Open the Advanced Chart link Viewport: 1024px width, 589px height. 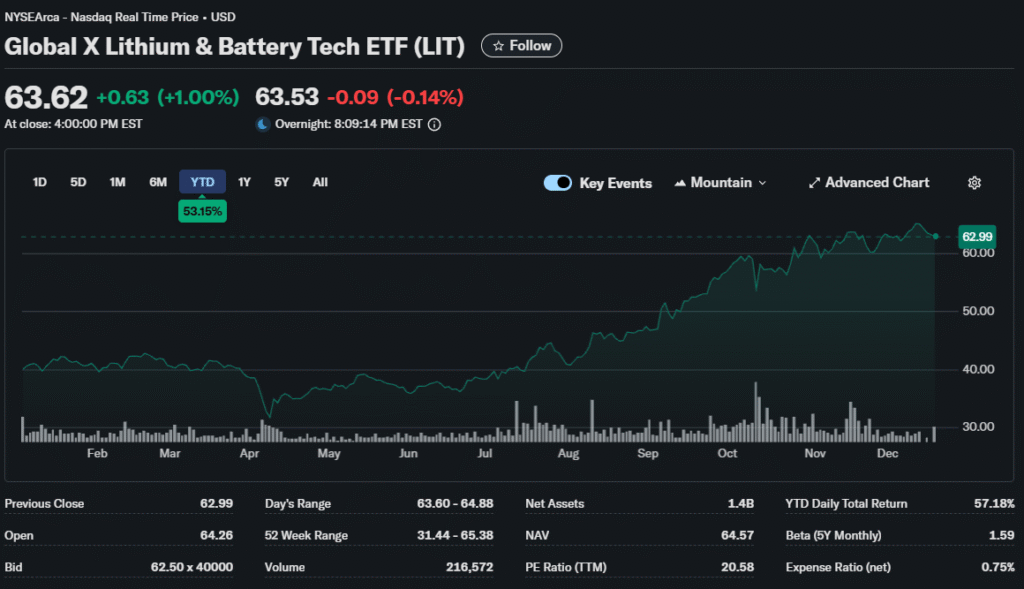(869, 183)
